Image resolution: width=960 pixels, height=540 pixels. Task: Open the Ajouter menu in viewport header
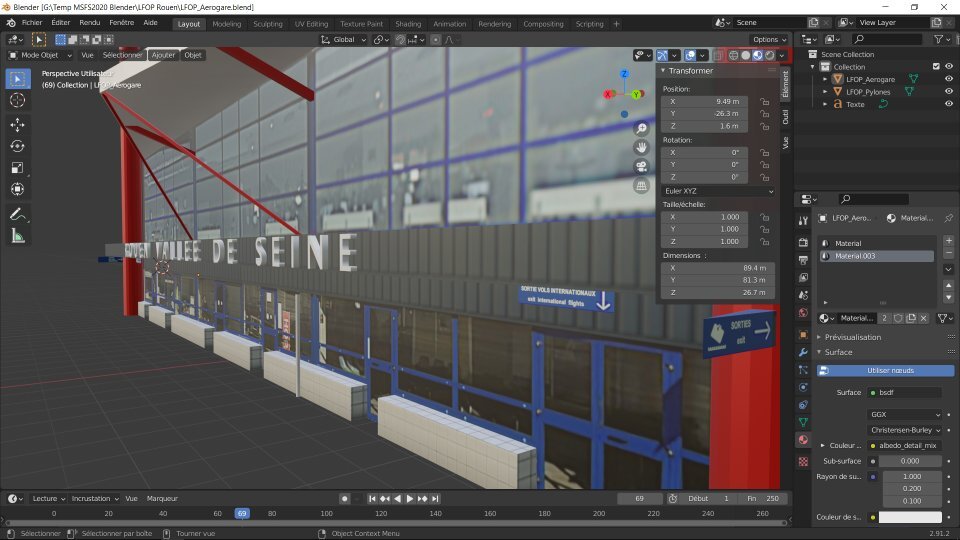tap(162, 55)
